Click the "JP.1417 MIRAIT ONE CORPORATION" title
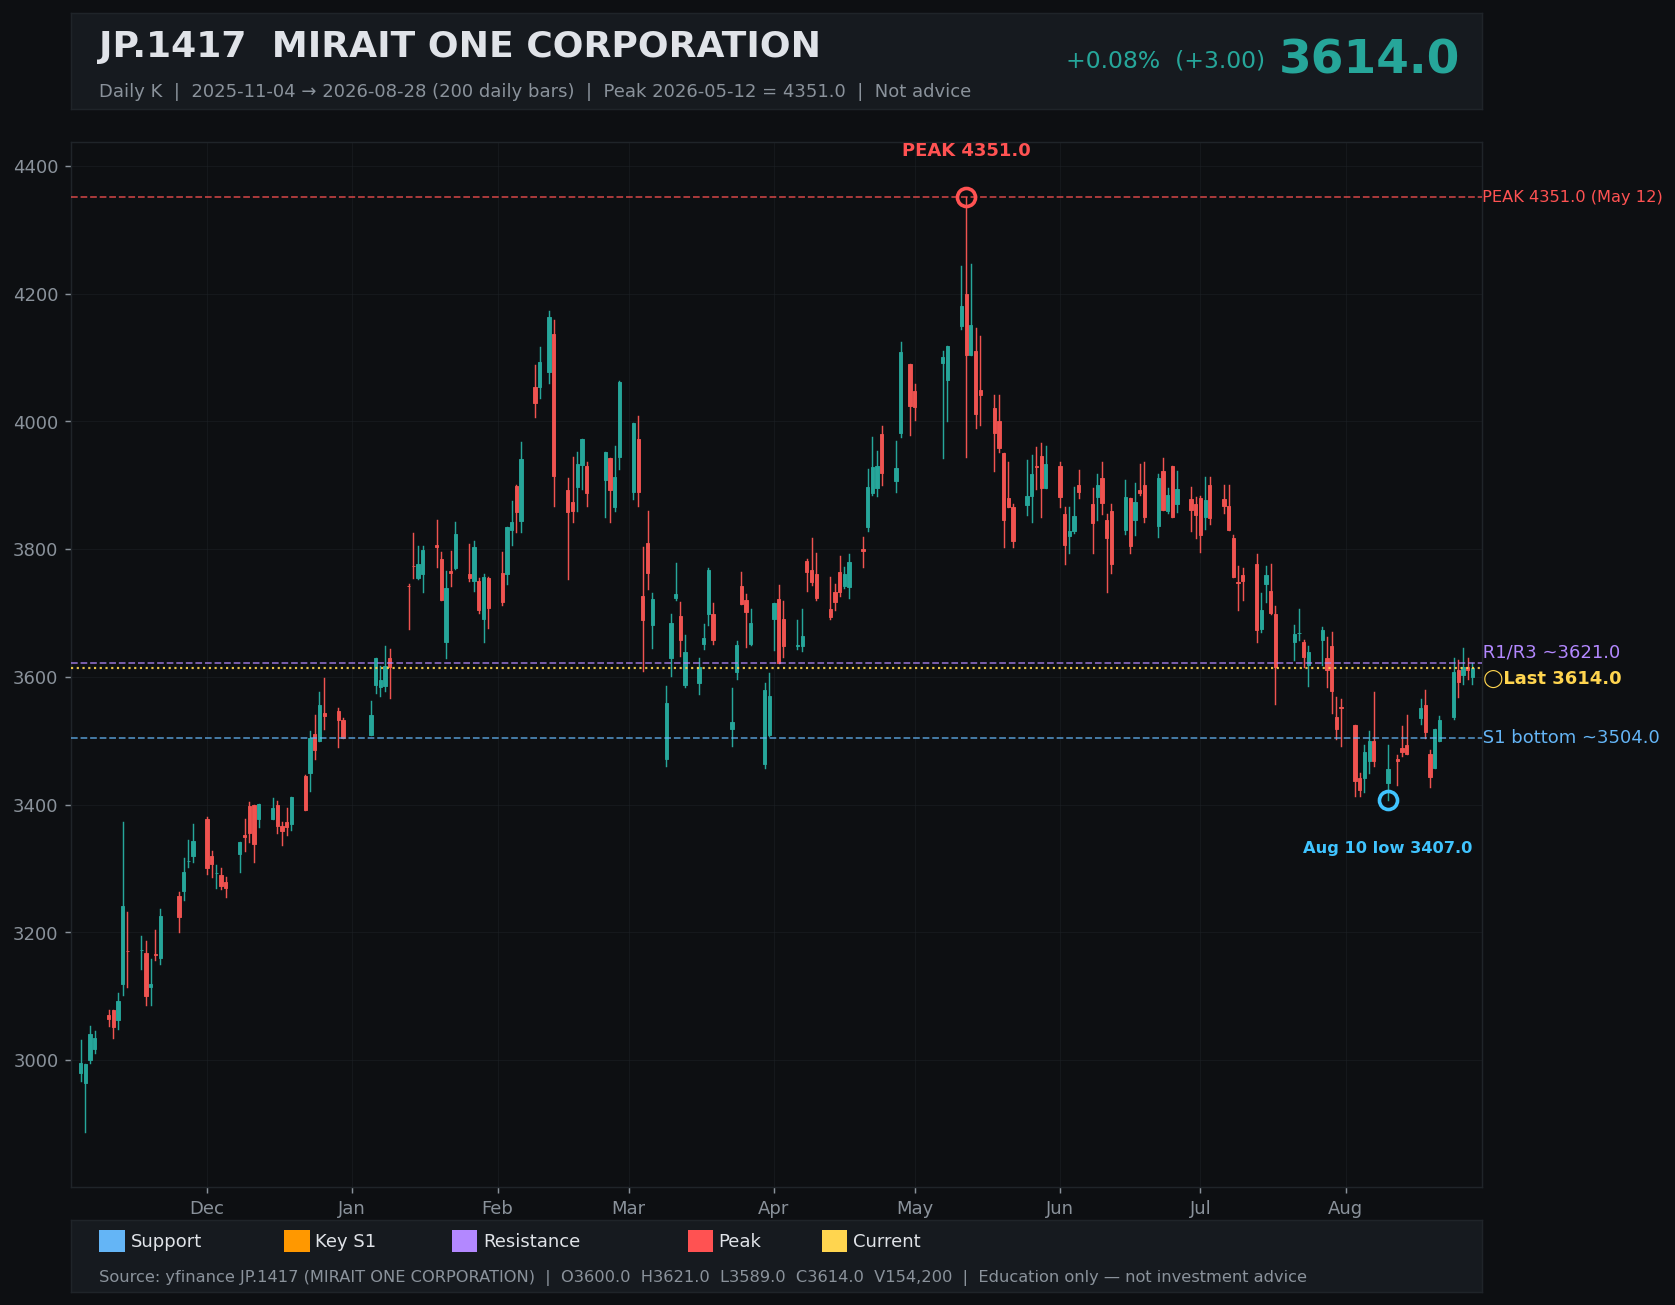This screenshot has height=1305, width=1675. (x=459, y=46)
